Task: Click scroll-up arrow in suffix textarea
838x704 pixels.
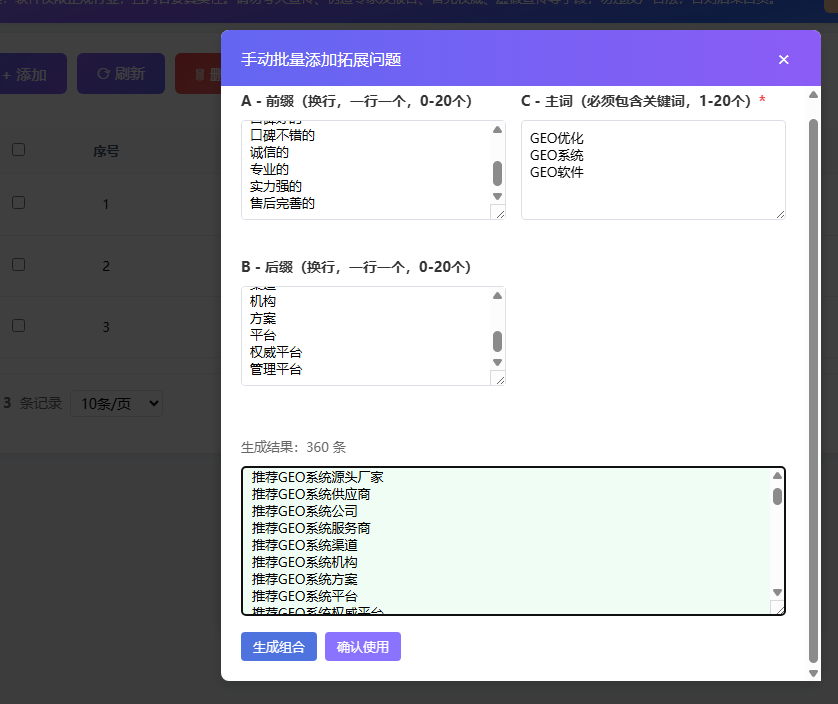Action: click(x=498, y=296)
